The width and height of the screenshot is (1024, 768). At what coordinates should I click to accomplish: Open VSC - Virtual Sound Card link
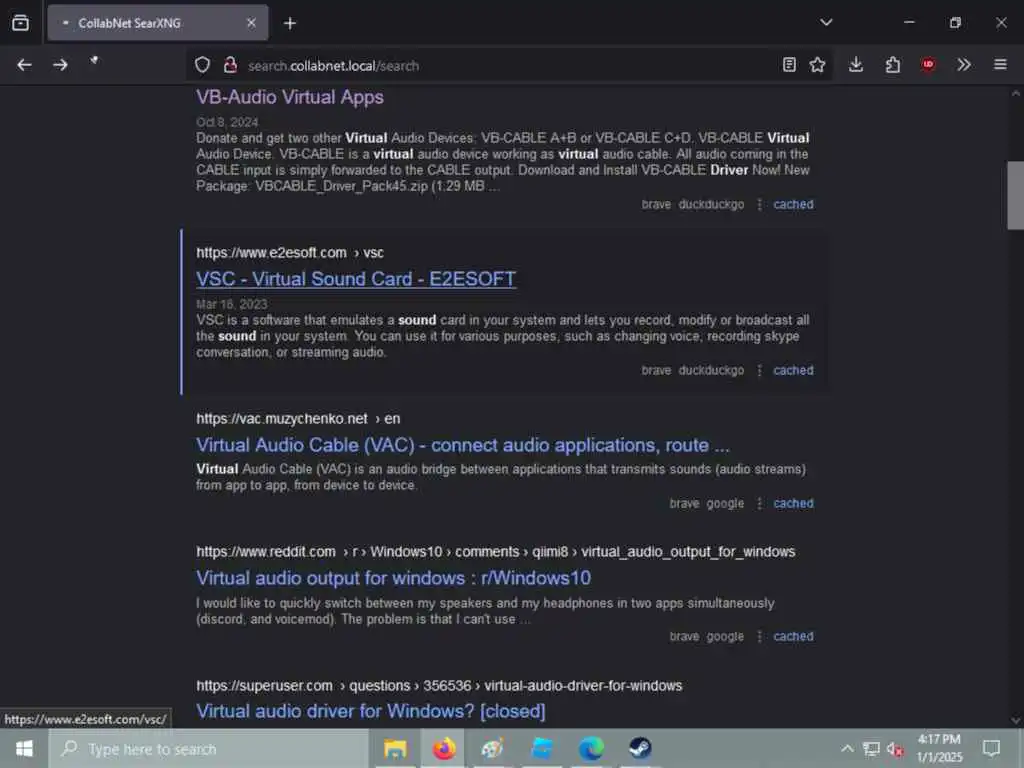pos(356,279)
